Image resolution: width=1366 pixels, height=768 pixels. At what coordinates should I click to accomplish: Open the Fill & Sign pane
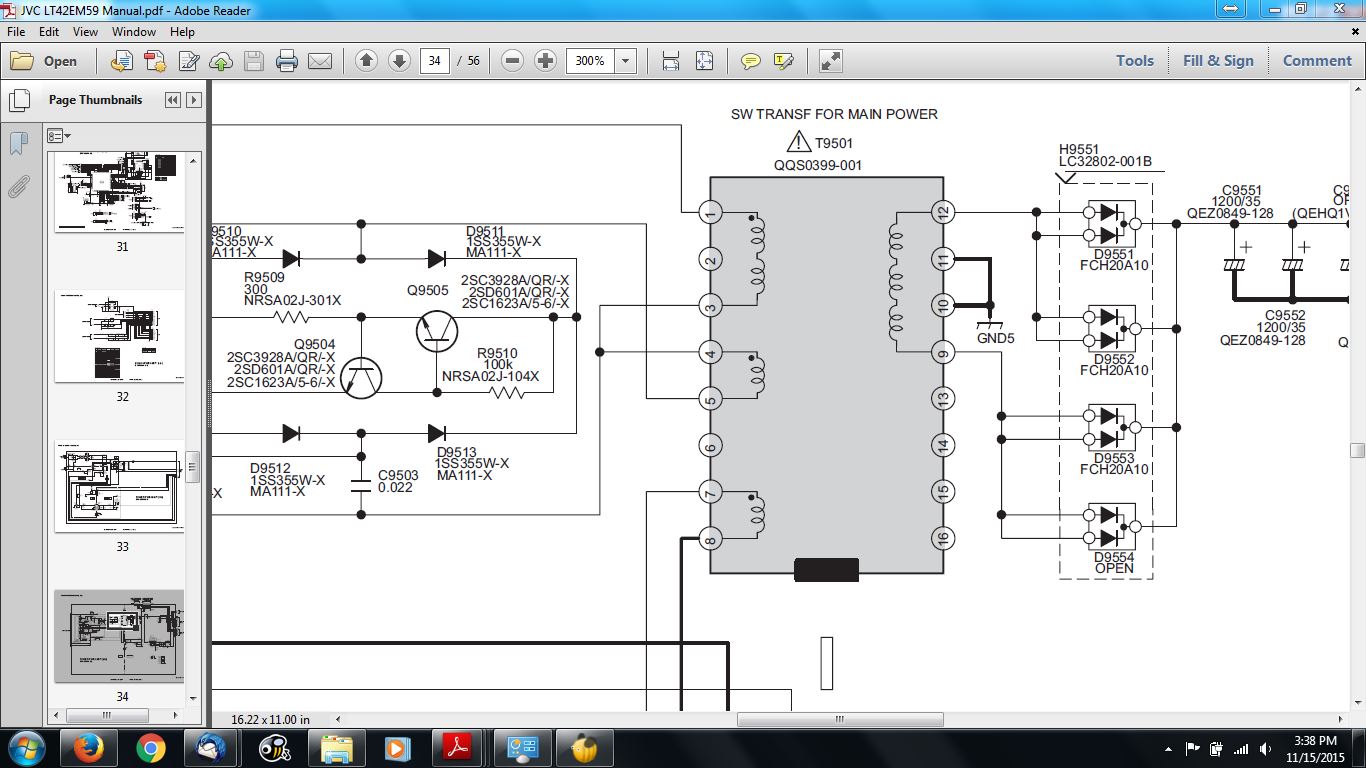pos(1217,61)
